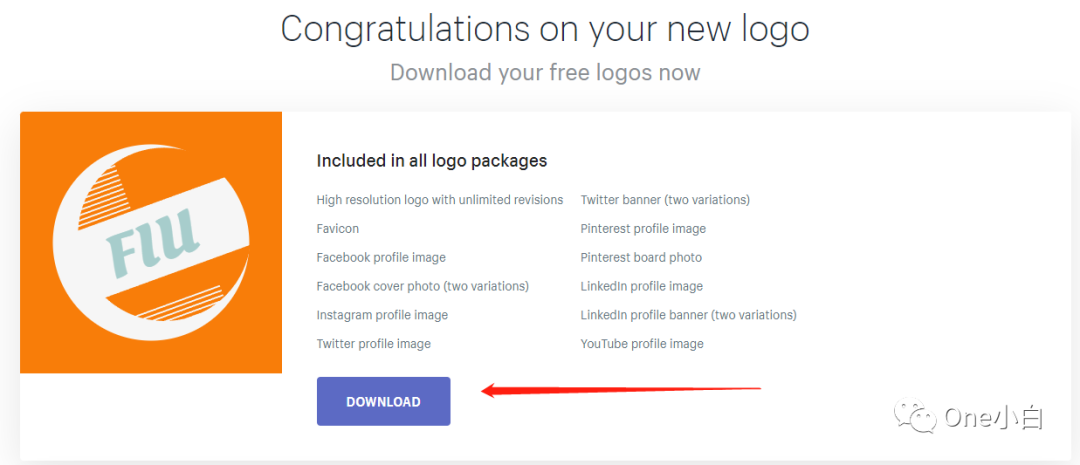Select 'Facebook profile image' item

click(381, 258)
